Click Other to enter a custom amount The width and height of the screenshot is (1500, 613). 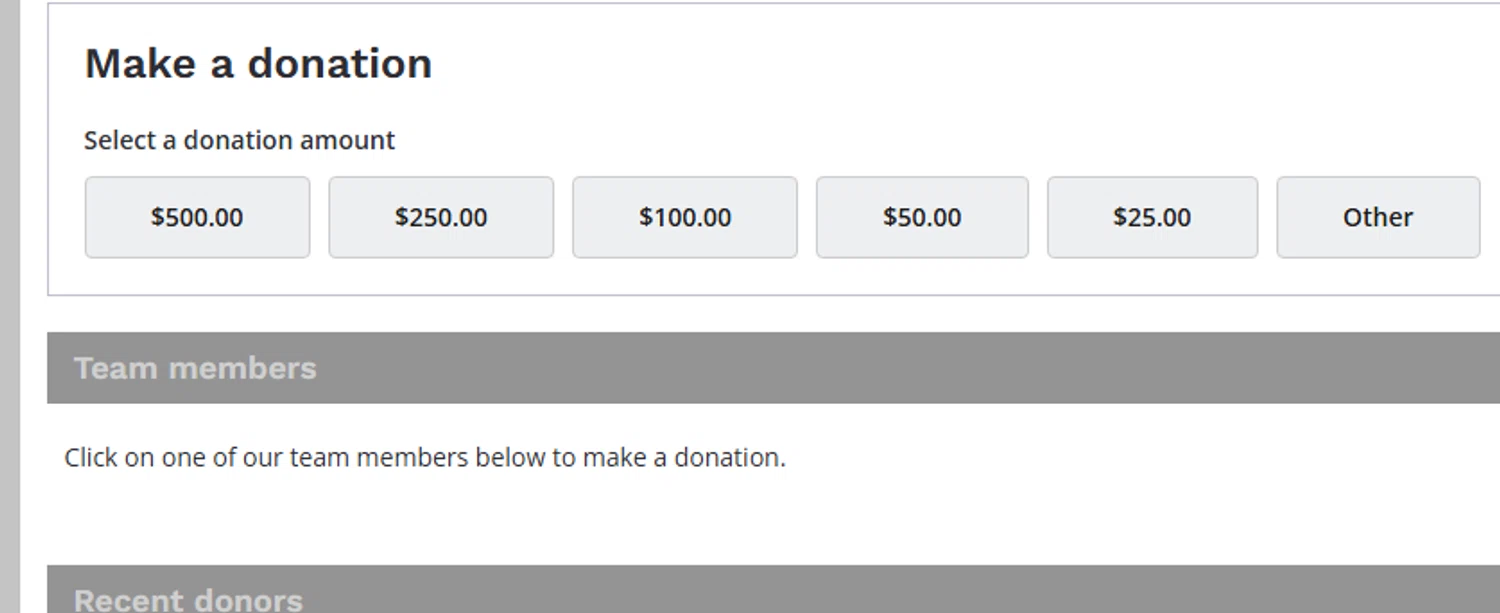point(1378,217)
